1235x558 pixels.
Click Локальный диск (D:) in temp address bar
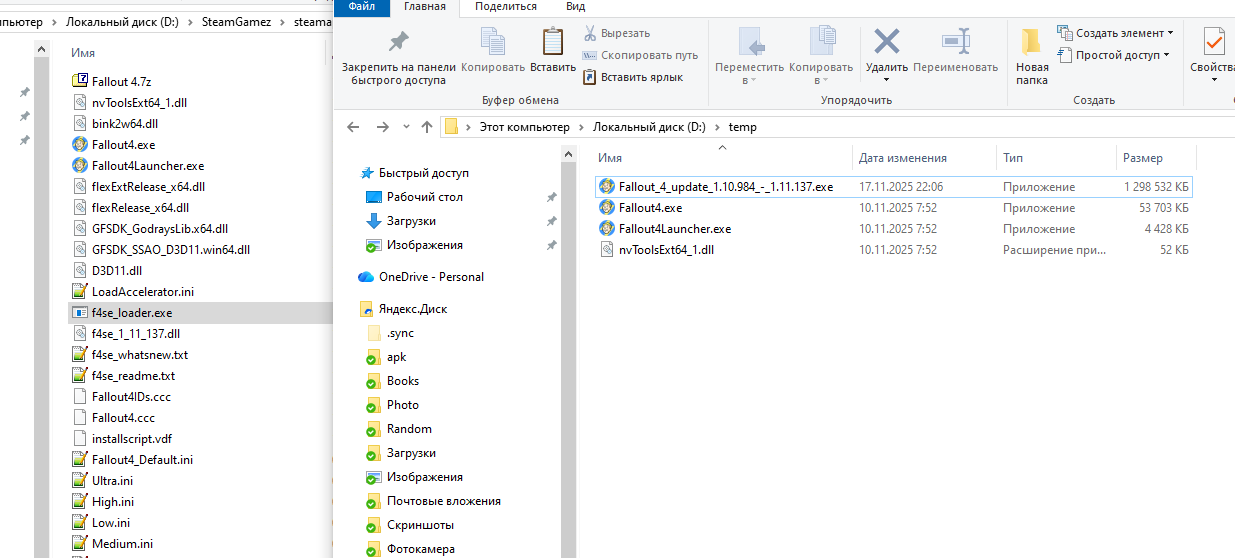[x=649, y=127]
